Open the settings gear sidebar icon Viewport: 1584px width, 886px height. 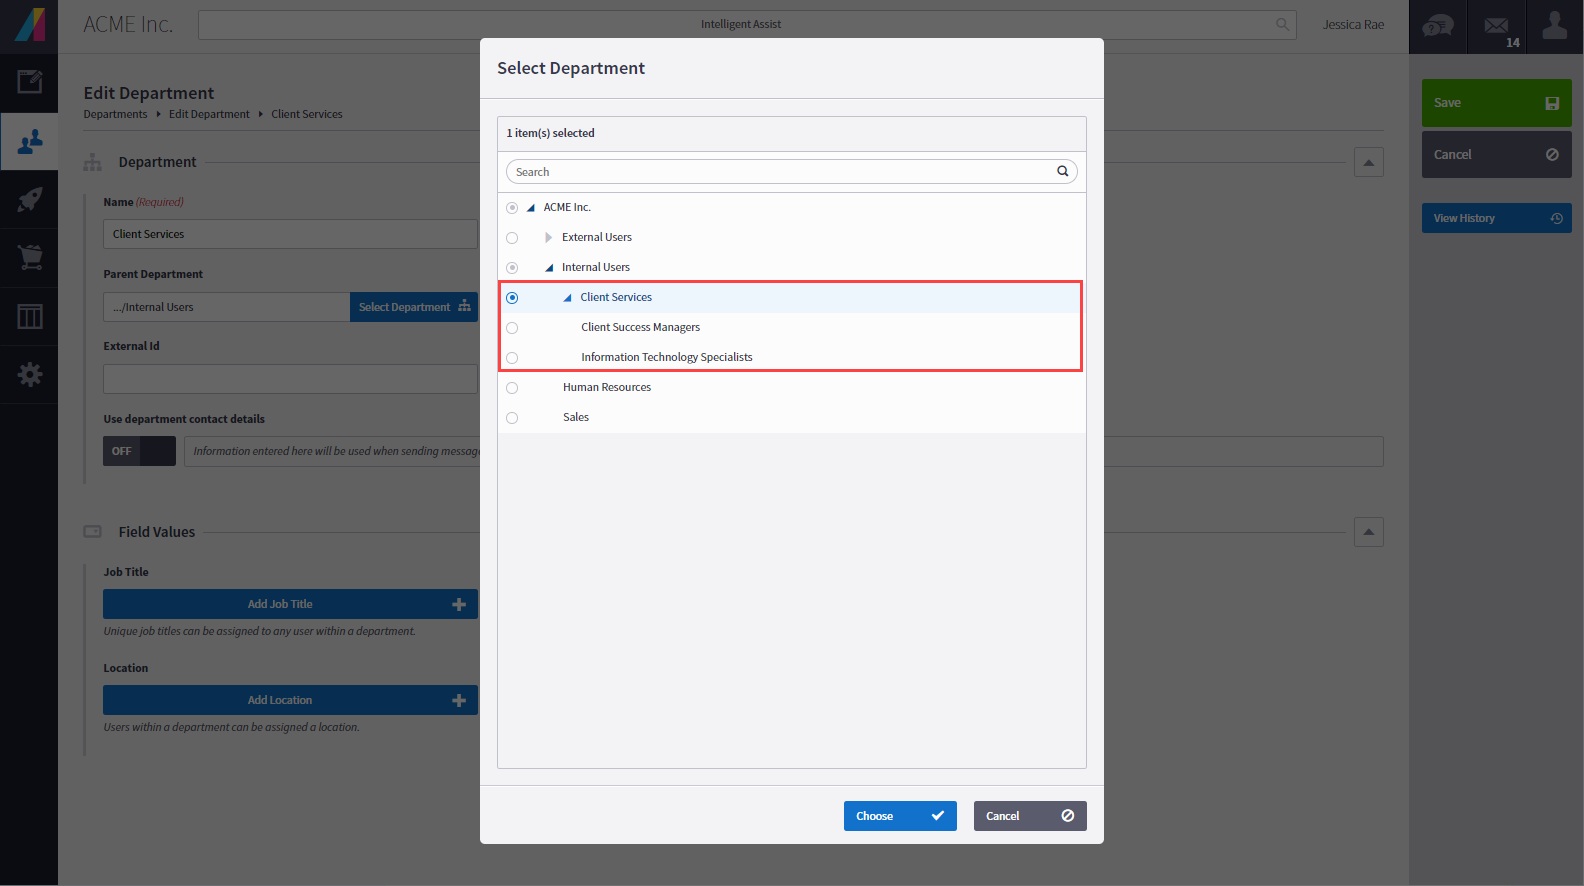(x=29, y=375)
